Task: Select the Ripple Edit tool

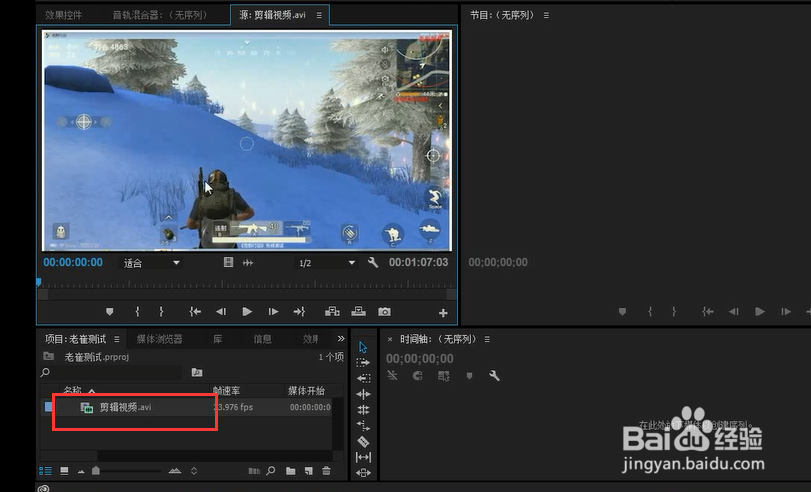Action: [x=363, y=394]
